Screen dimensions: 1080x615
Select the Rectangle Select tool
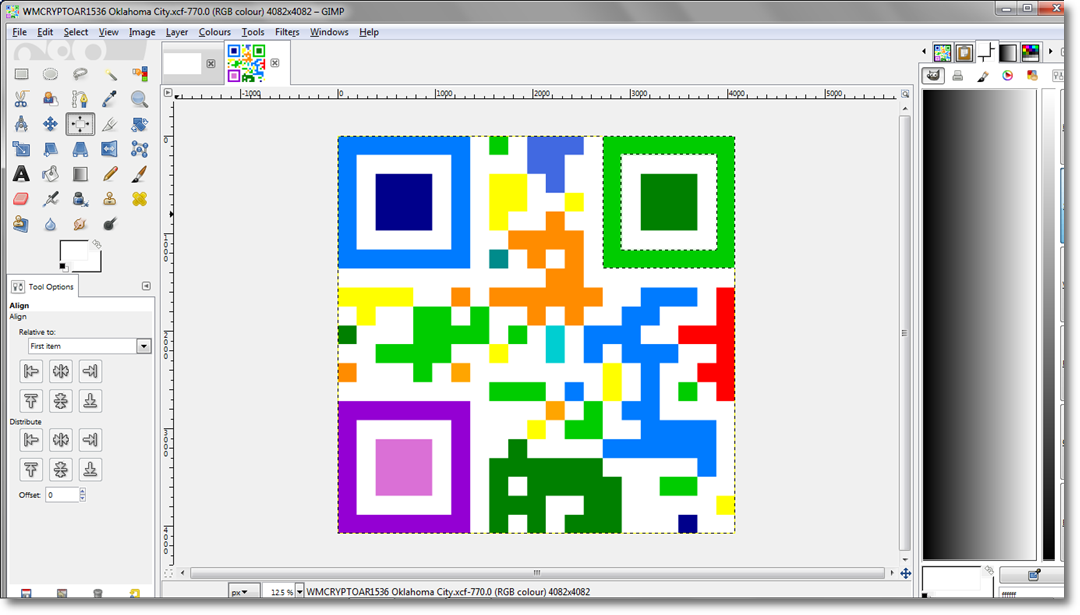click(x=21, y=74)
